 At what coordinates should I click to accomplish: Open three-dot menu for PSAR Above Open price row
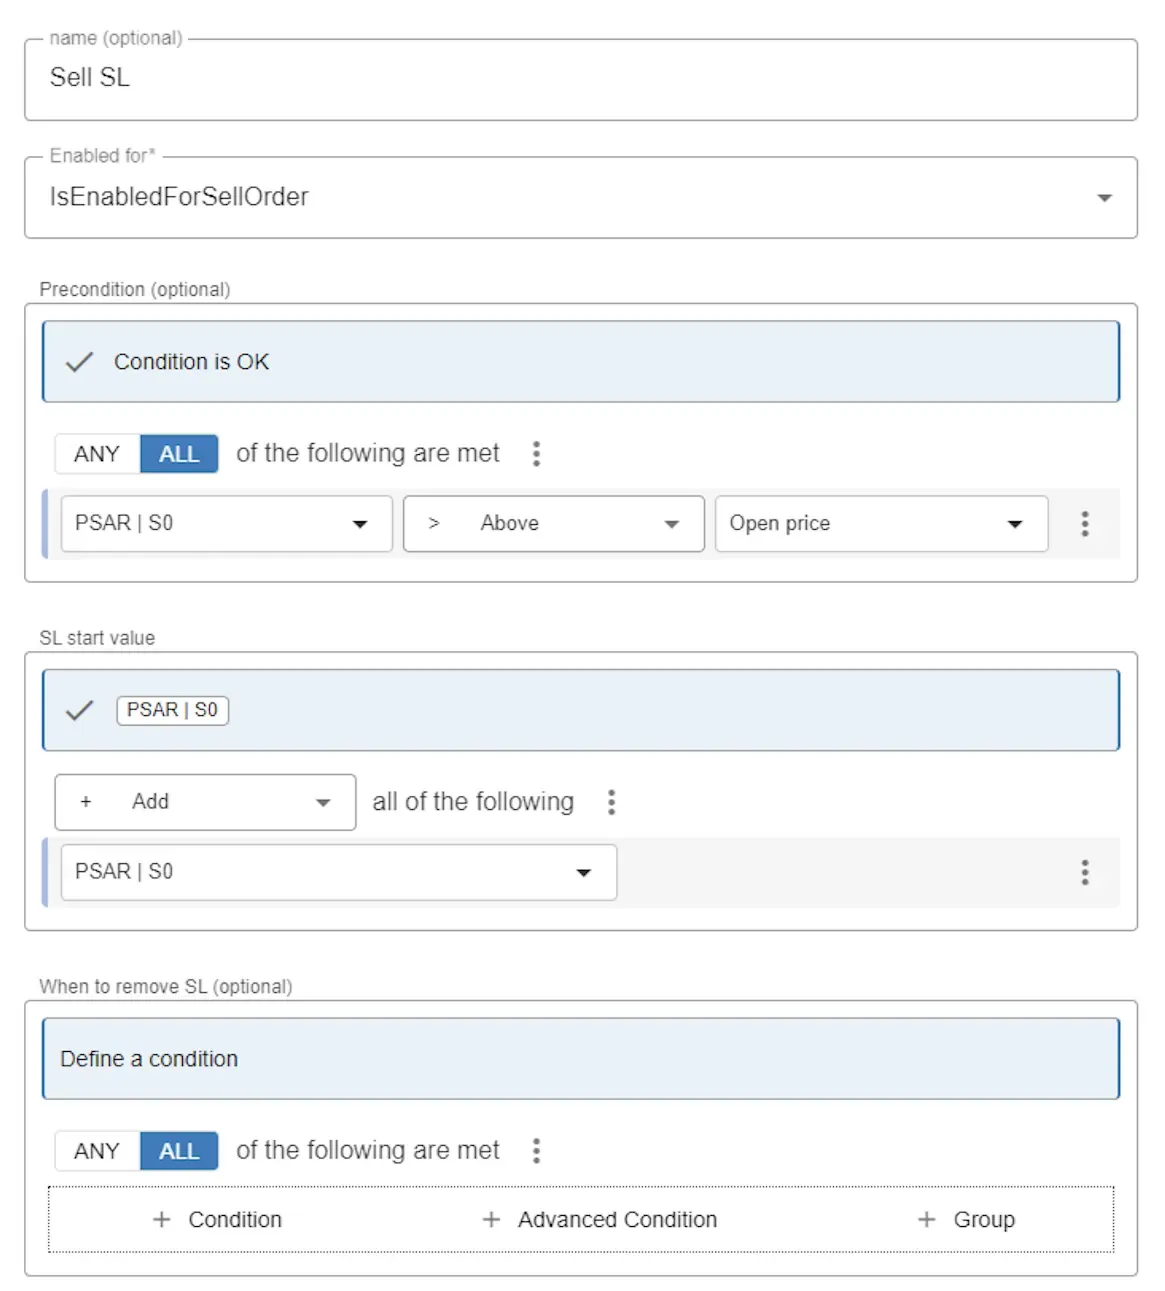click(x=1085, y=524)
